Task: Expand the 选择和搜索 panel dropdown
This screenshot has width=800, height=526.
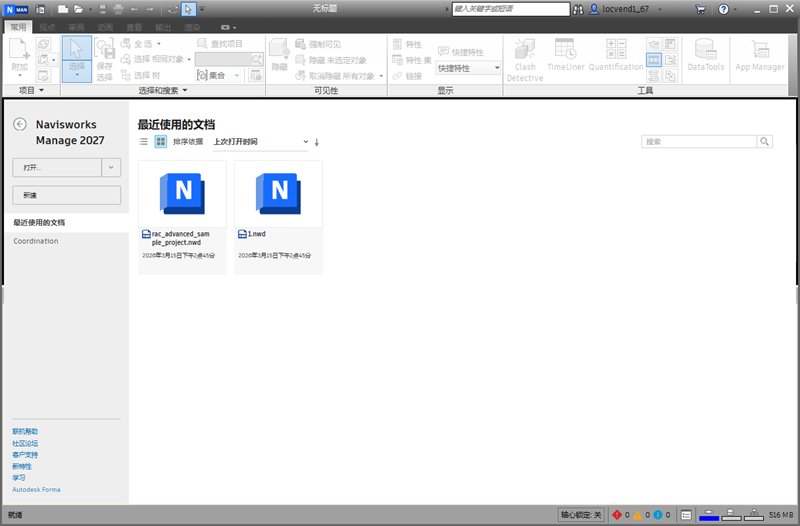Action: click(163, 90)
